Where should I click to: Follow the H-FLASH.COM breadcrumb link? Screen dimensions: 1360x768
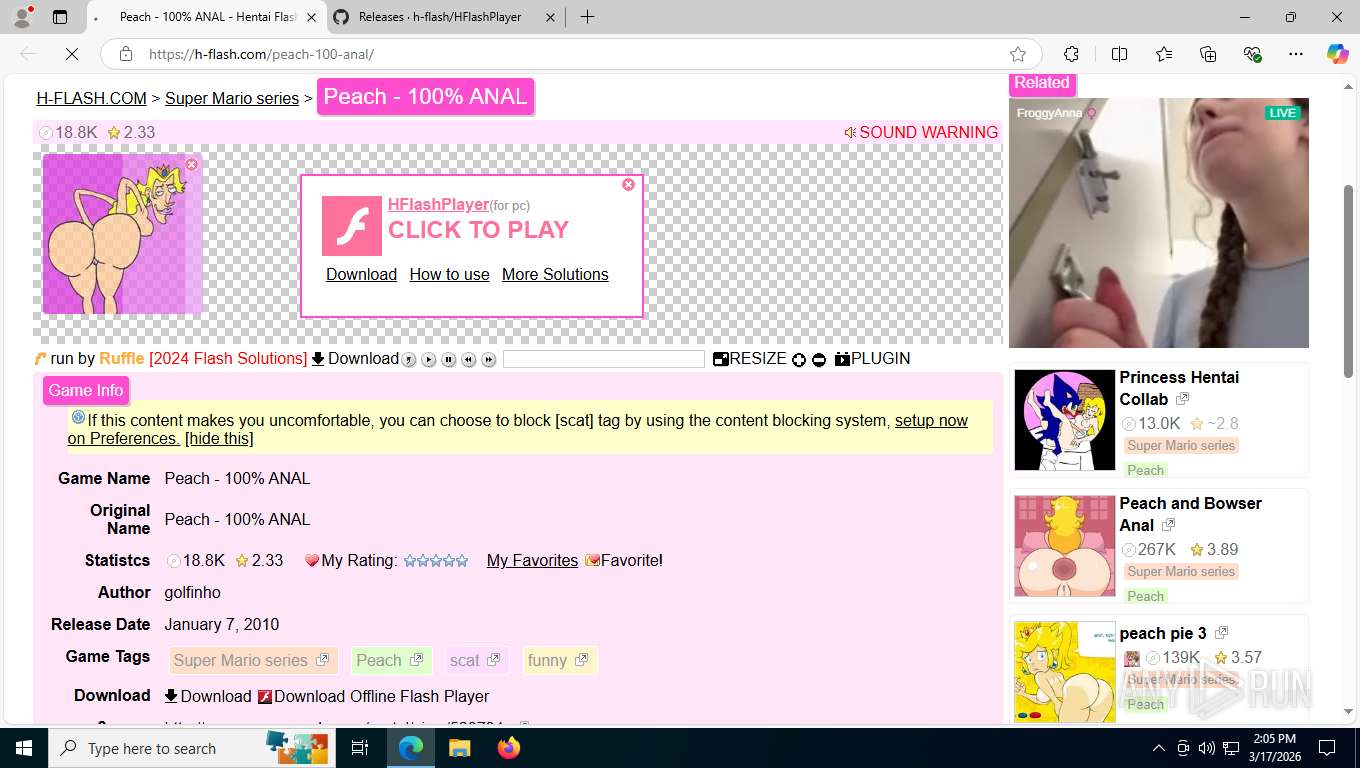92,98
